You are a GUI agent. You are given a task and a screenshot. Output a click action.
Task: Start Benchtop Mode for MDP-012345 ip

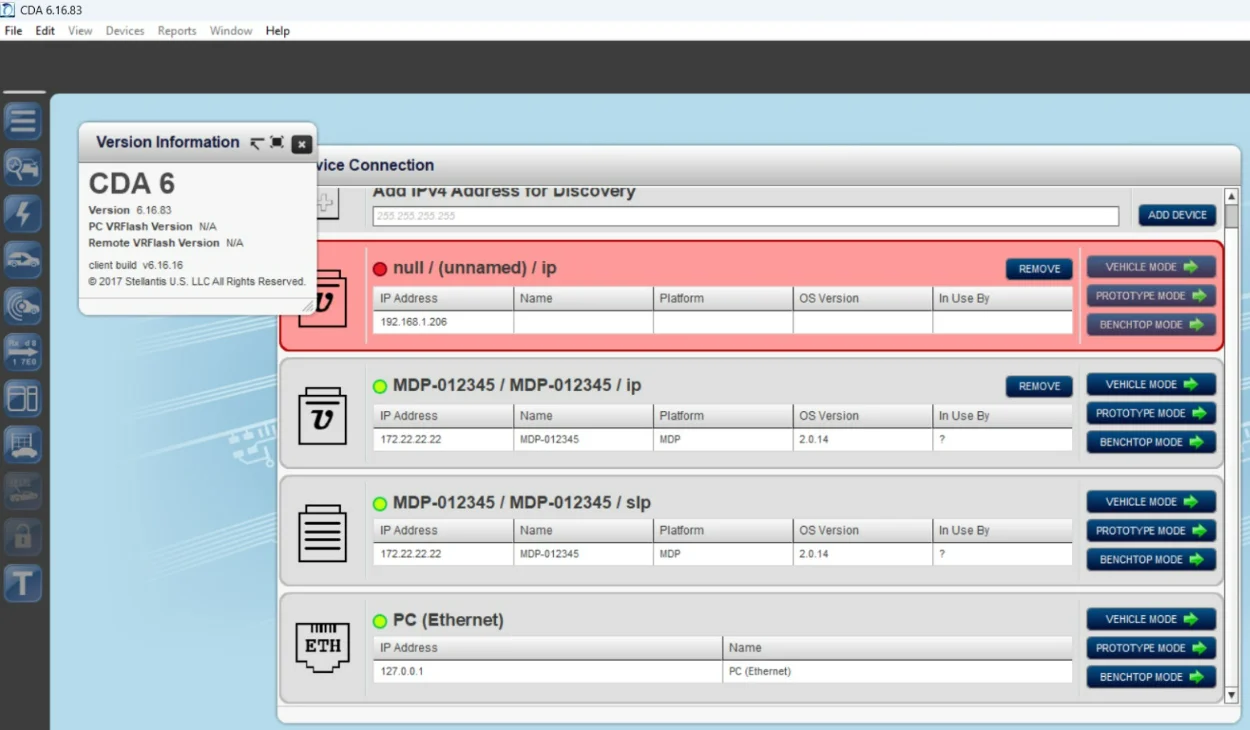click(1151, 442)
